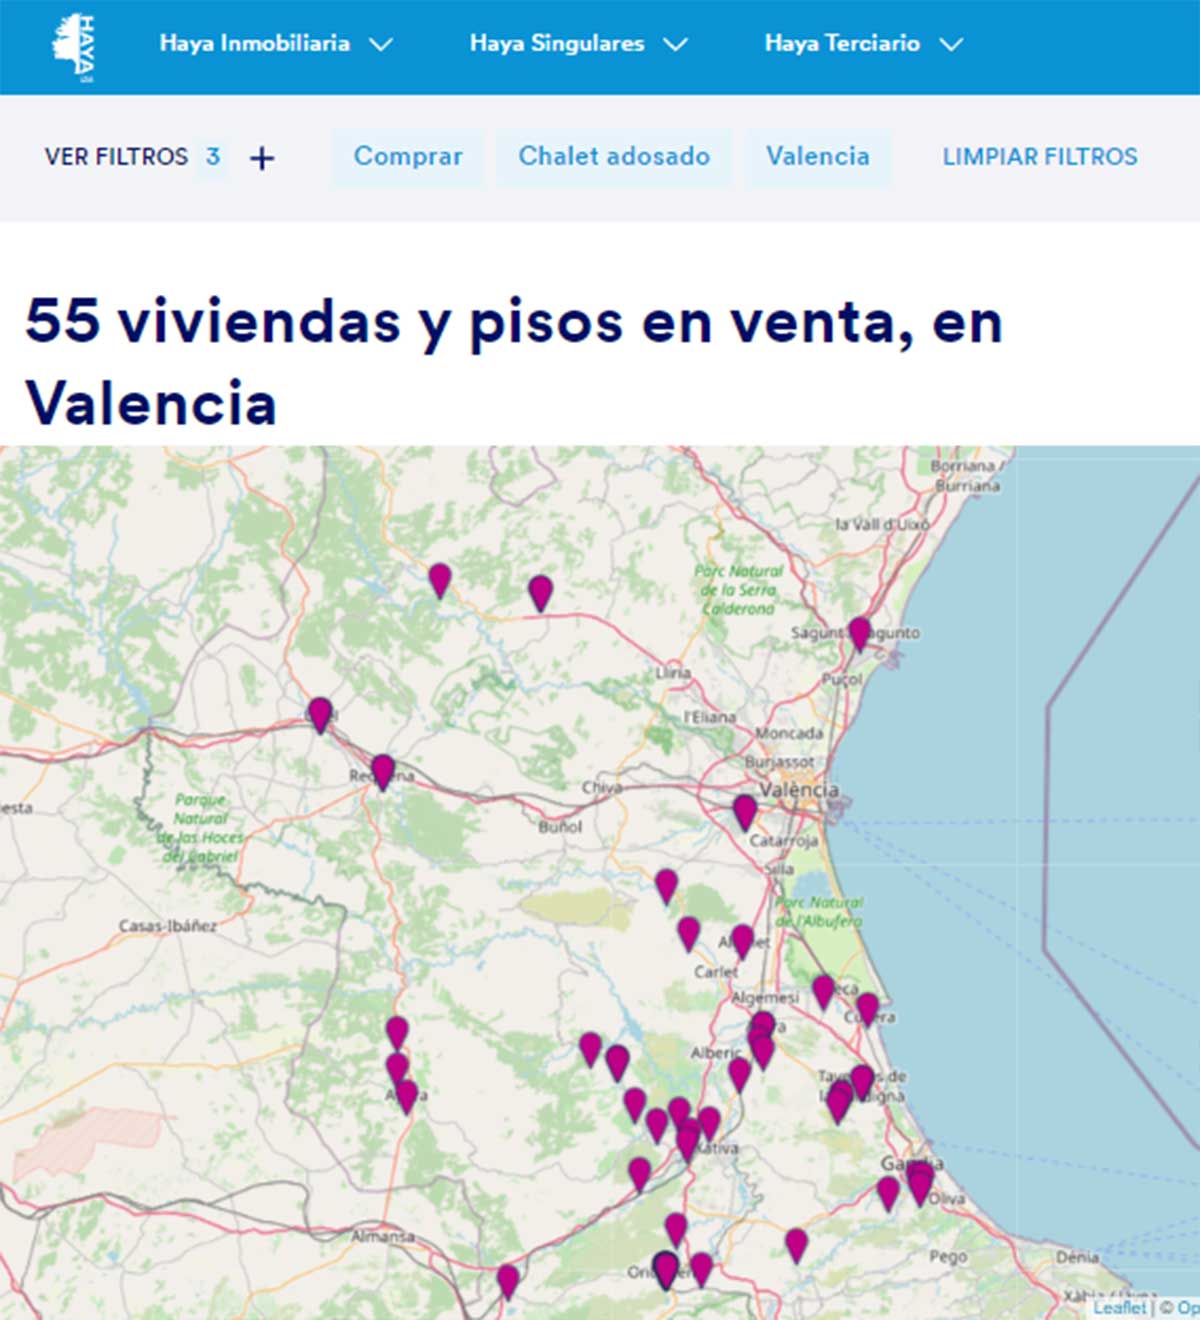Click LIMPIAR FILTROS to clear filters
This screenshot has width=1200, height=1320.
click(x=1040, y=157)
